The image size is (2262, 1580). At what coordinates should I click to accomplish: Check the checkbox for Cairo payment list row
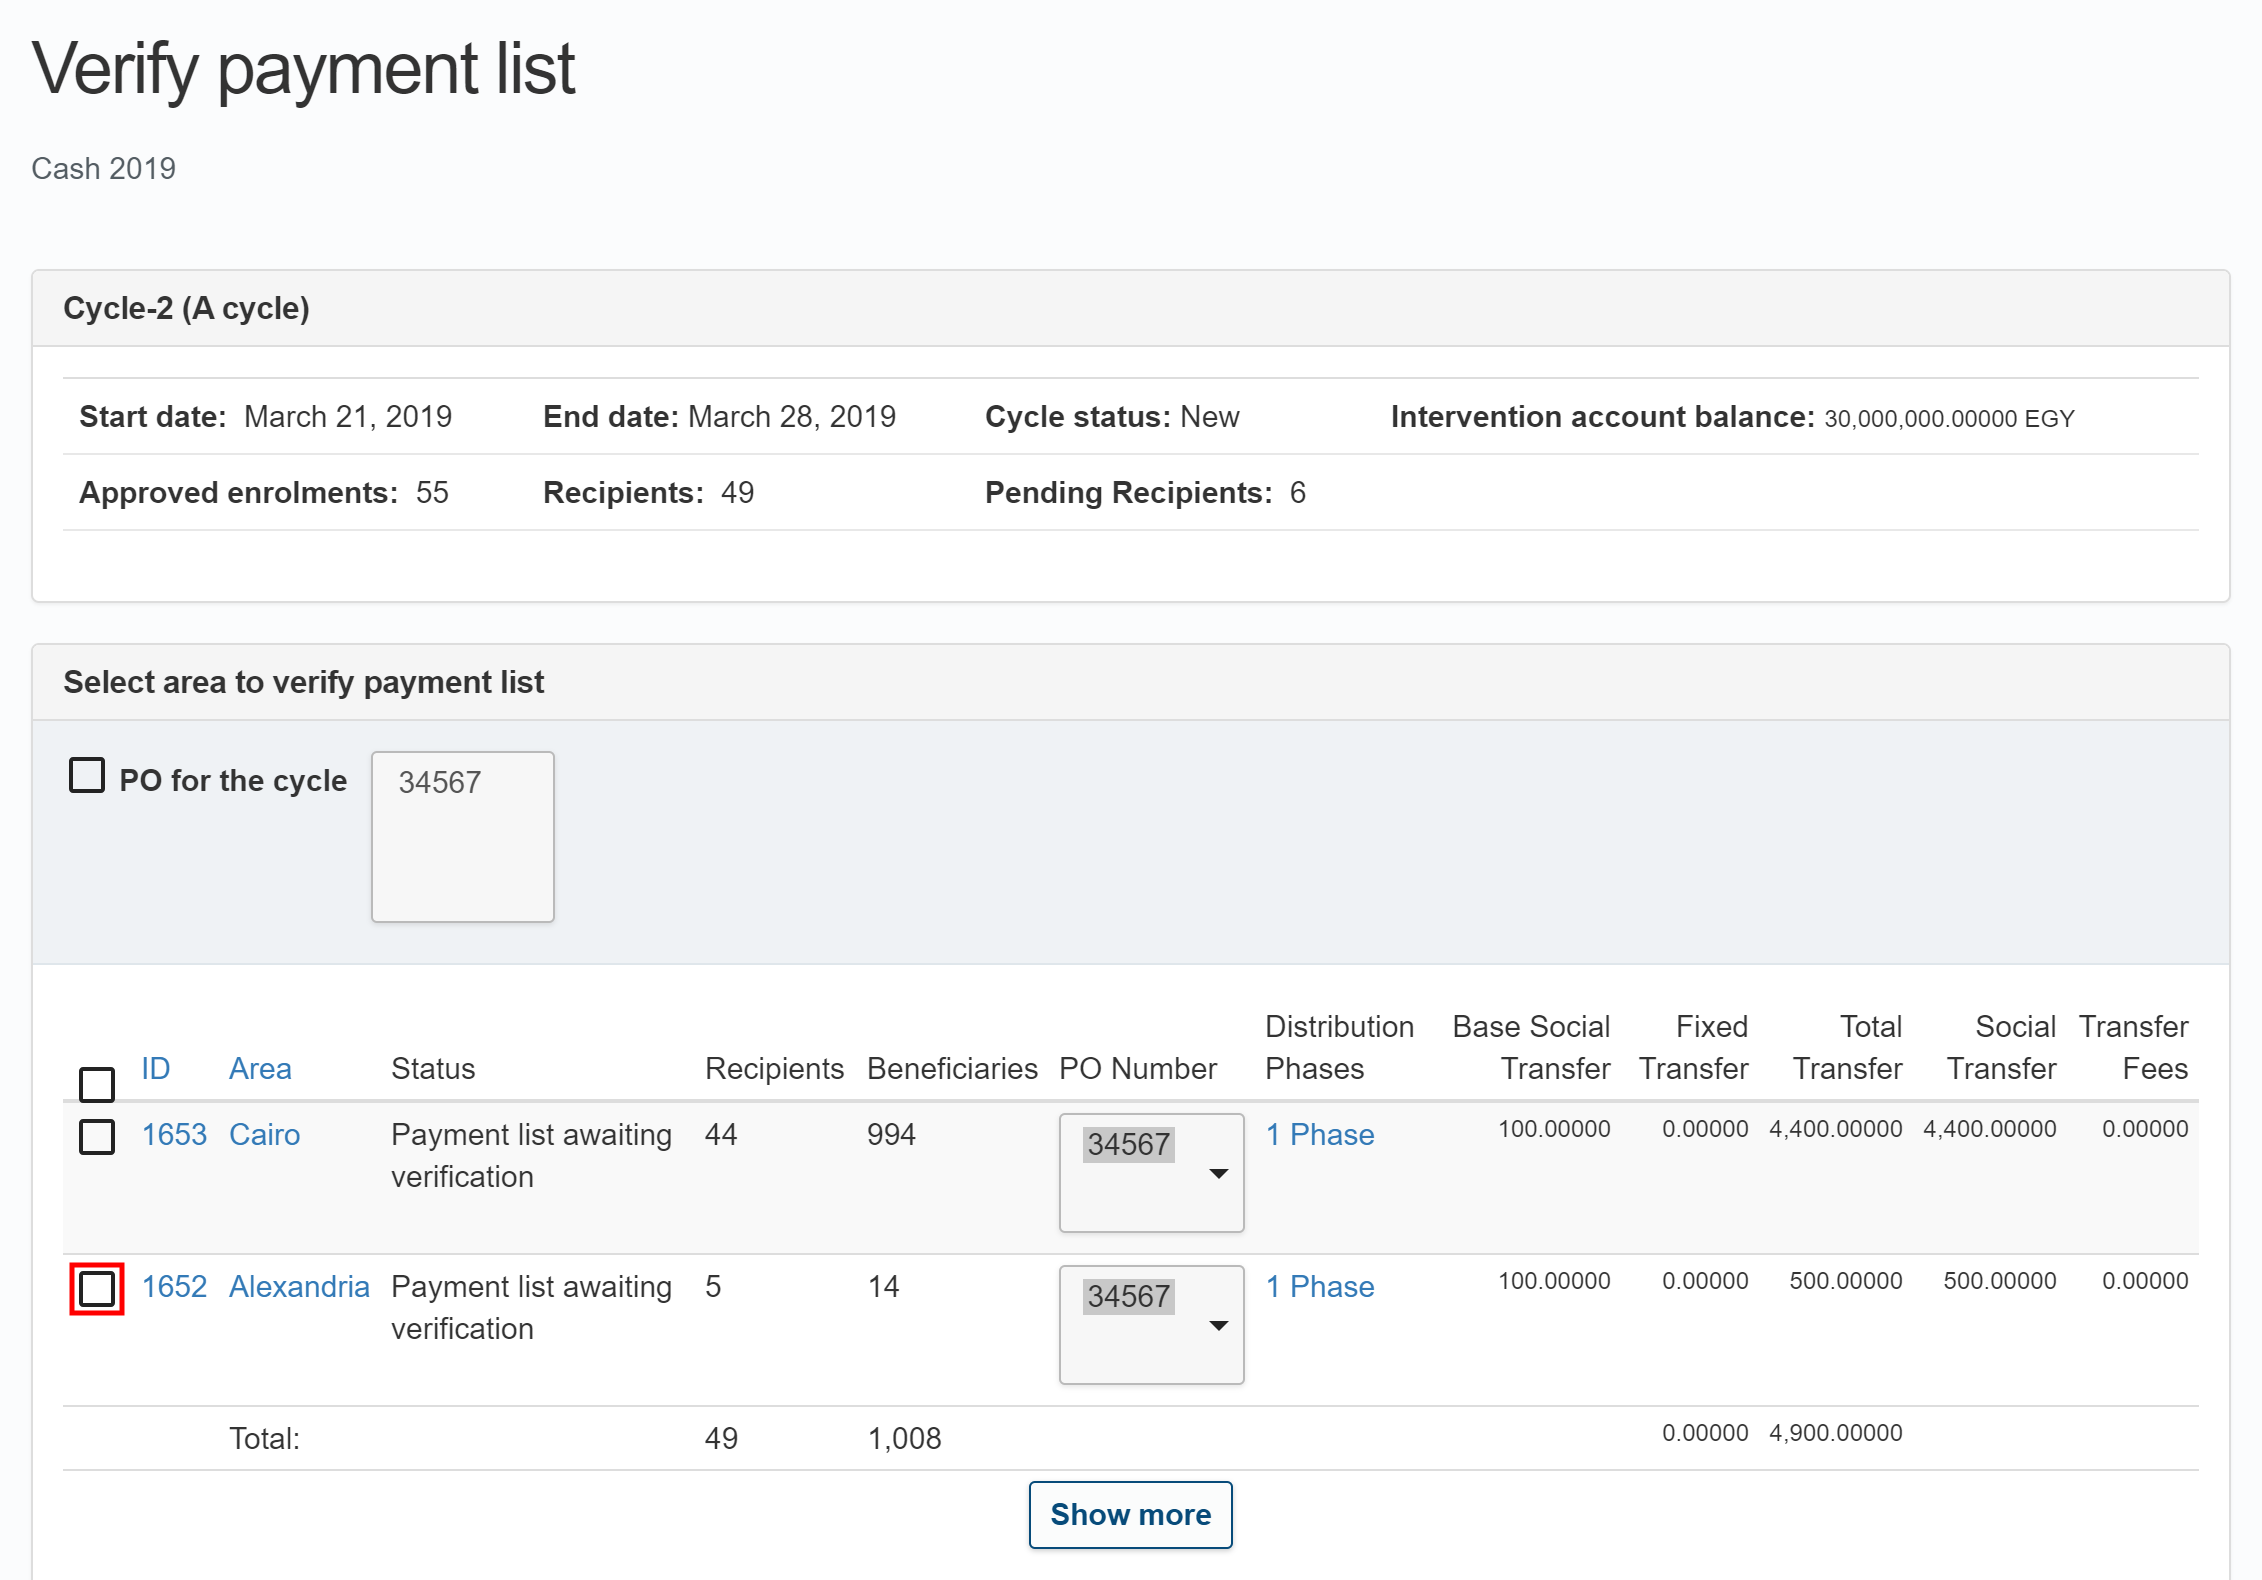(96, 1137)
